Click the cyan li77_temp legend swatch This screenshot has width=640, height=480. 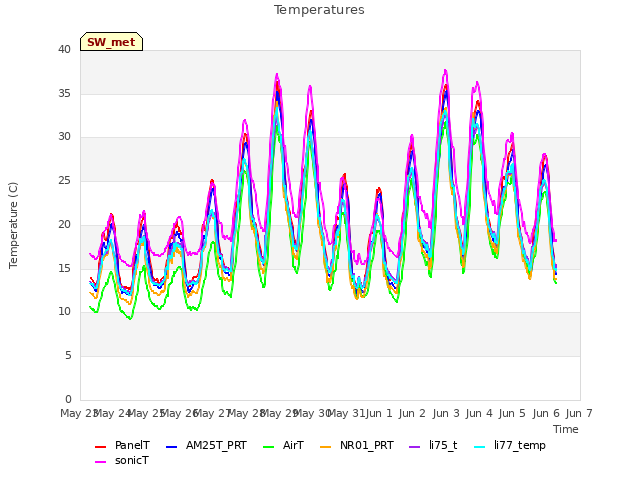[x=480, y=447]
